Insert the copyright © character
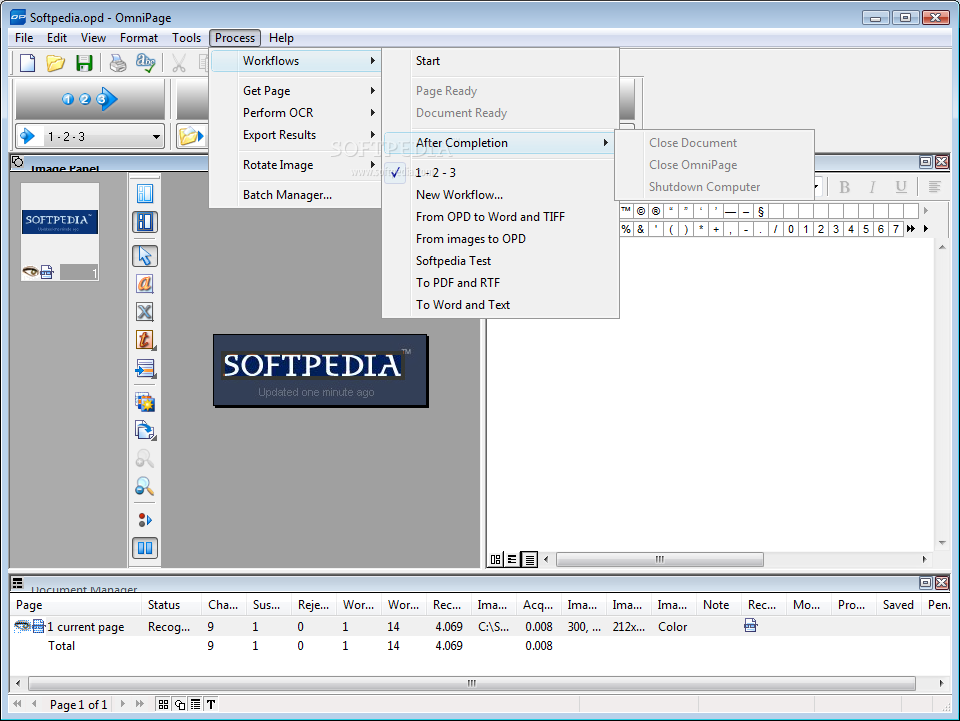Viewport: 960px width, 721px height. tap(641, 211)
